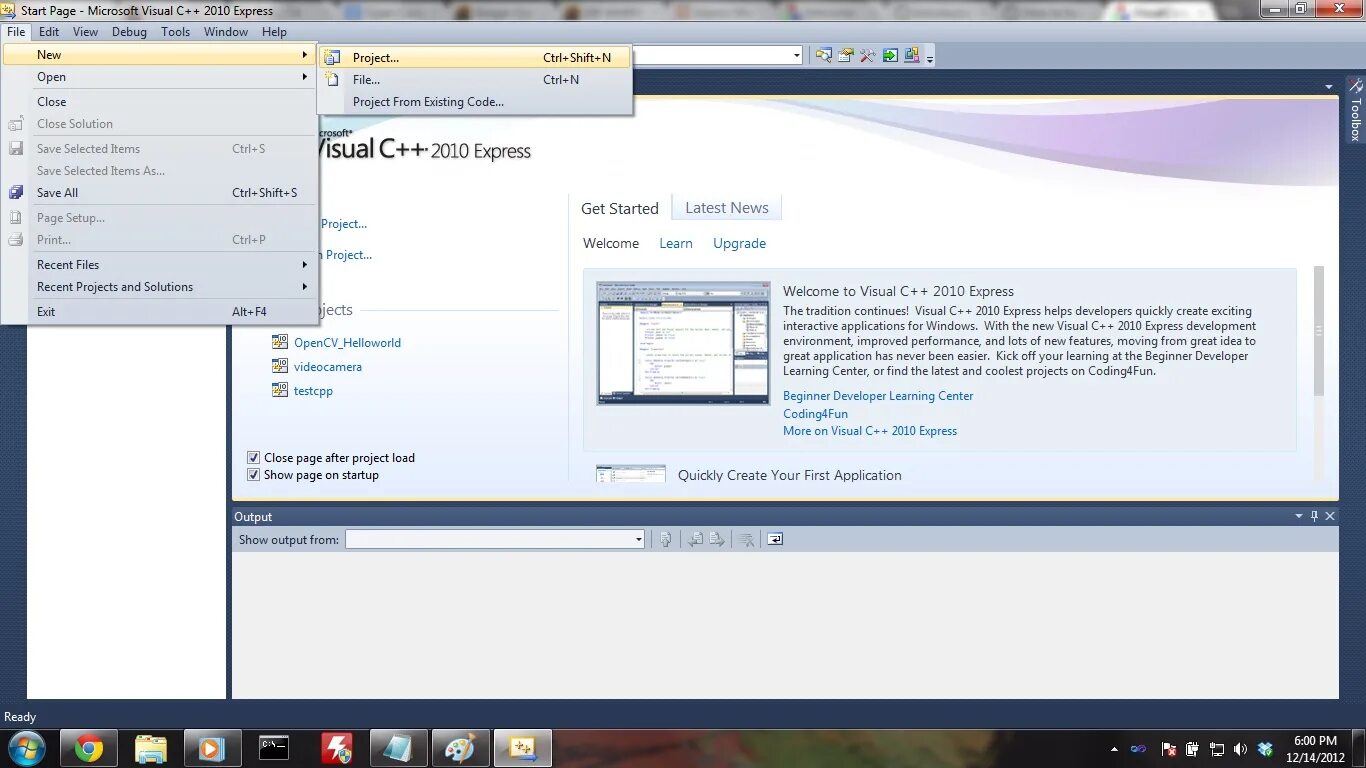Open the Help menu
Image resolution: width=1366 pixels, height=768 pixels.
tap(274, 32)
